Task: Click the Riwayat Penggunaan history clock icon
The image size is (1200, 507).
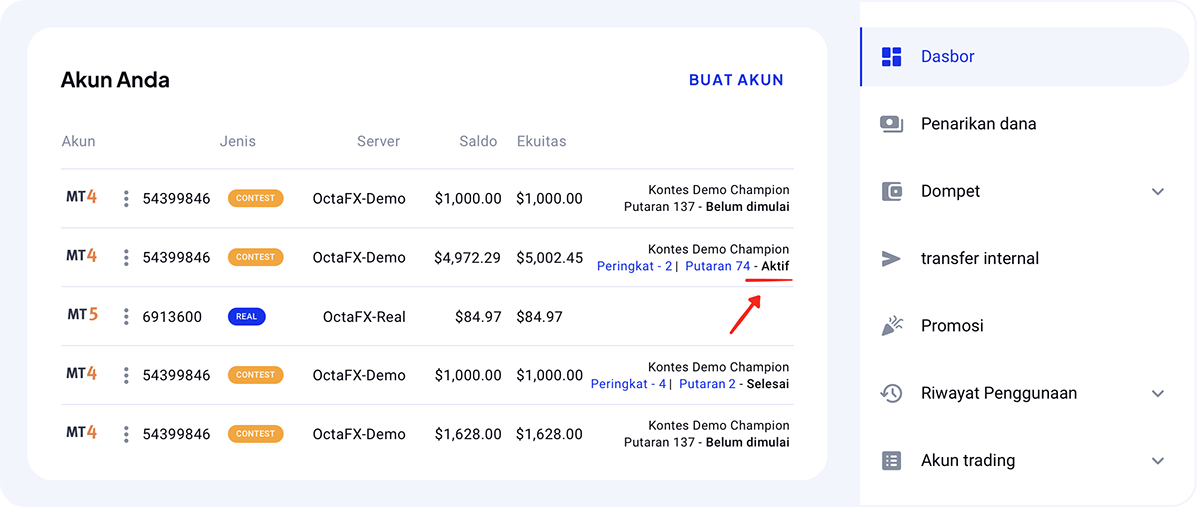Action: pyautogui.click(x=891, y=393)
